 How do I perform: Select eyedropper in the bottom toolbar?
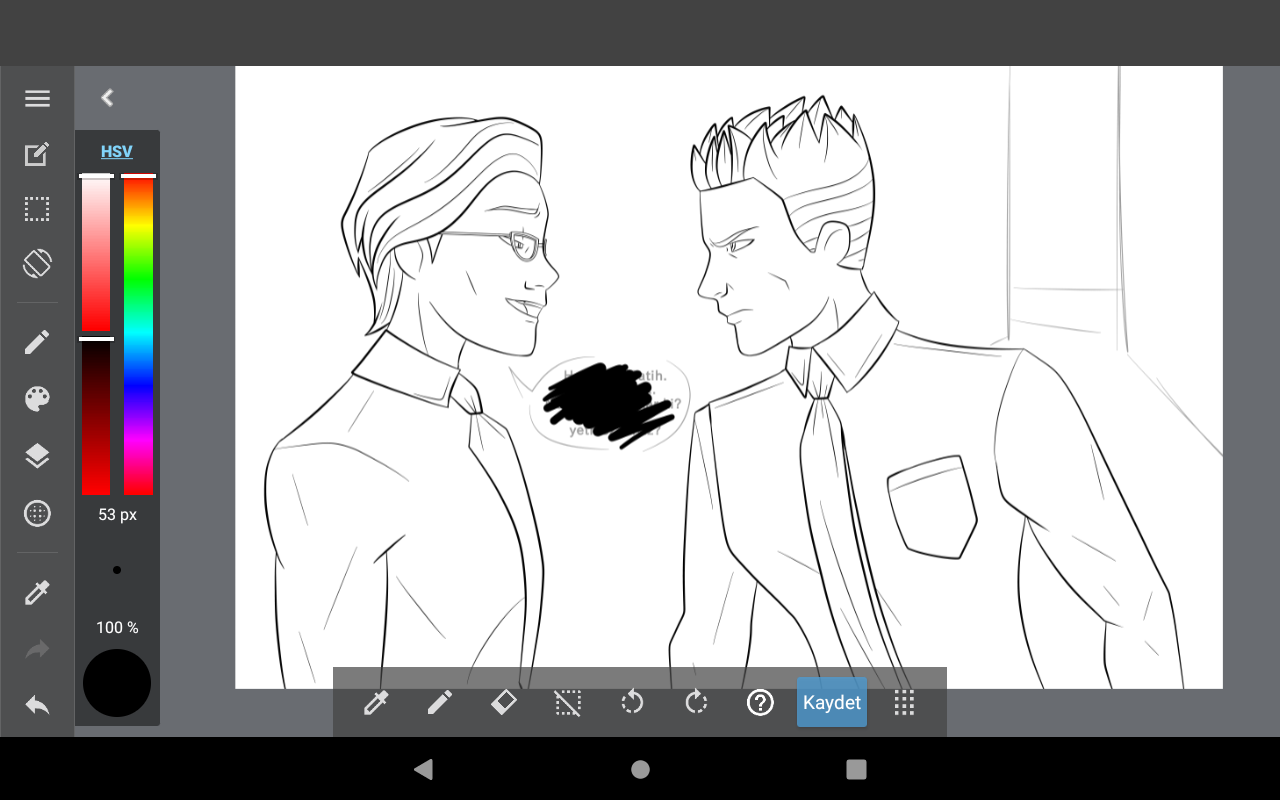(375, 703)
